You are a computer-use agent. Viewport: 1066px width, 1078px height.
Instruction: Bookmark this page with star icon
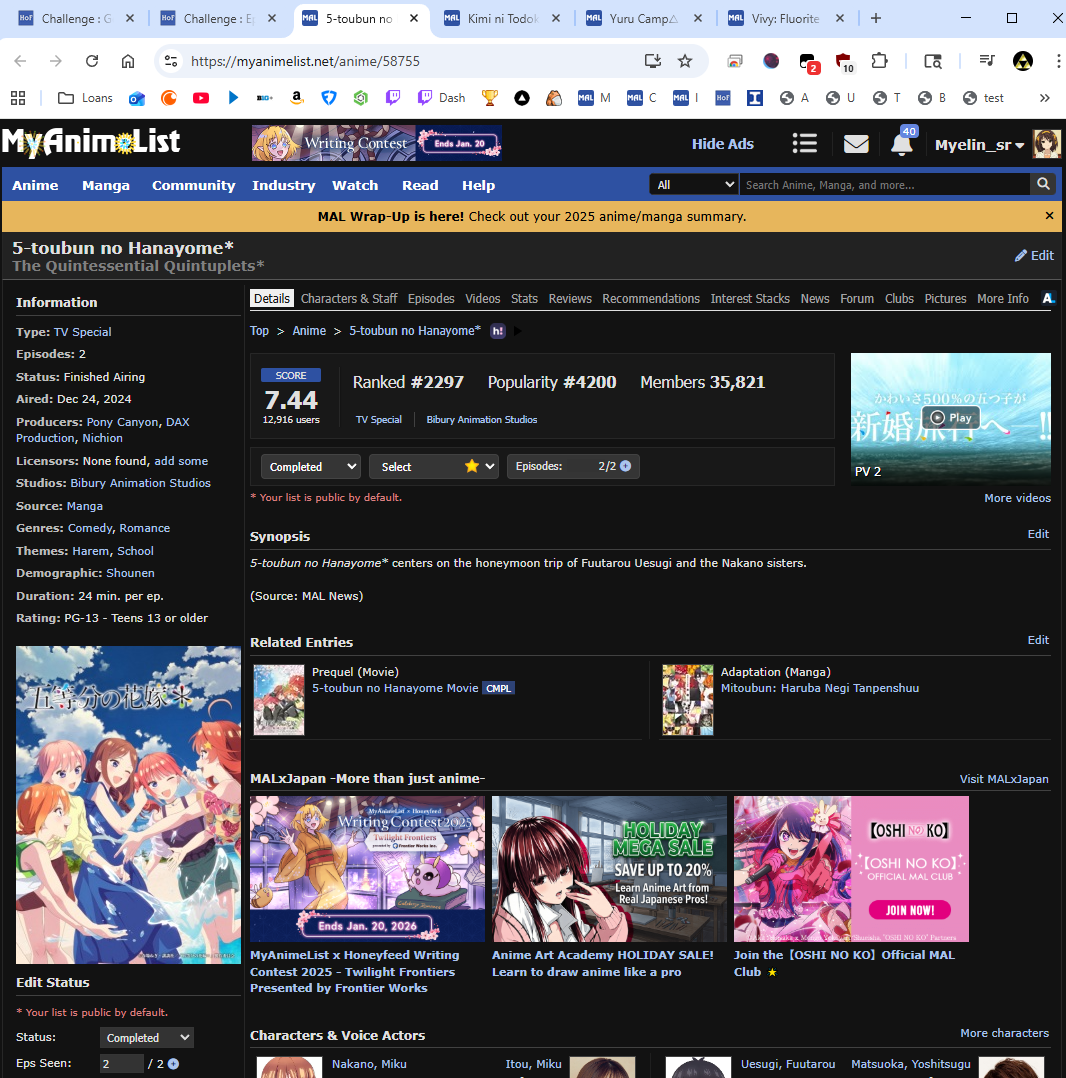[x=685, y=61]
